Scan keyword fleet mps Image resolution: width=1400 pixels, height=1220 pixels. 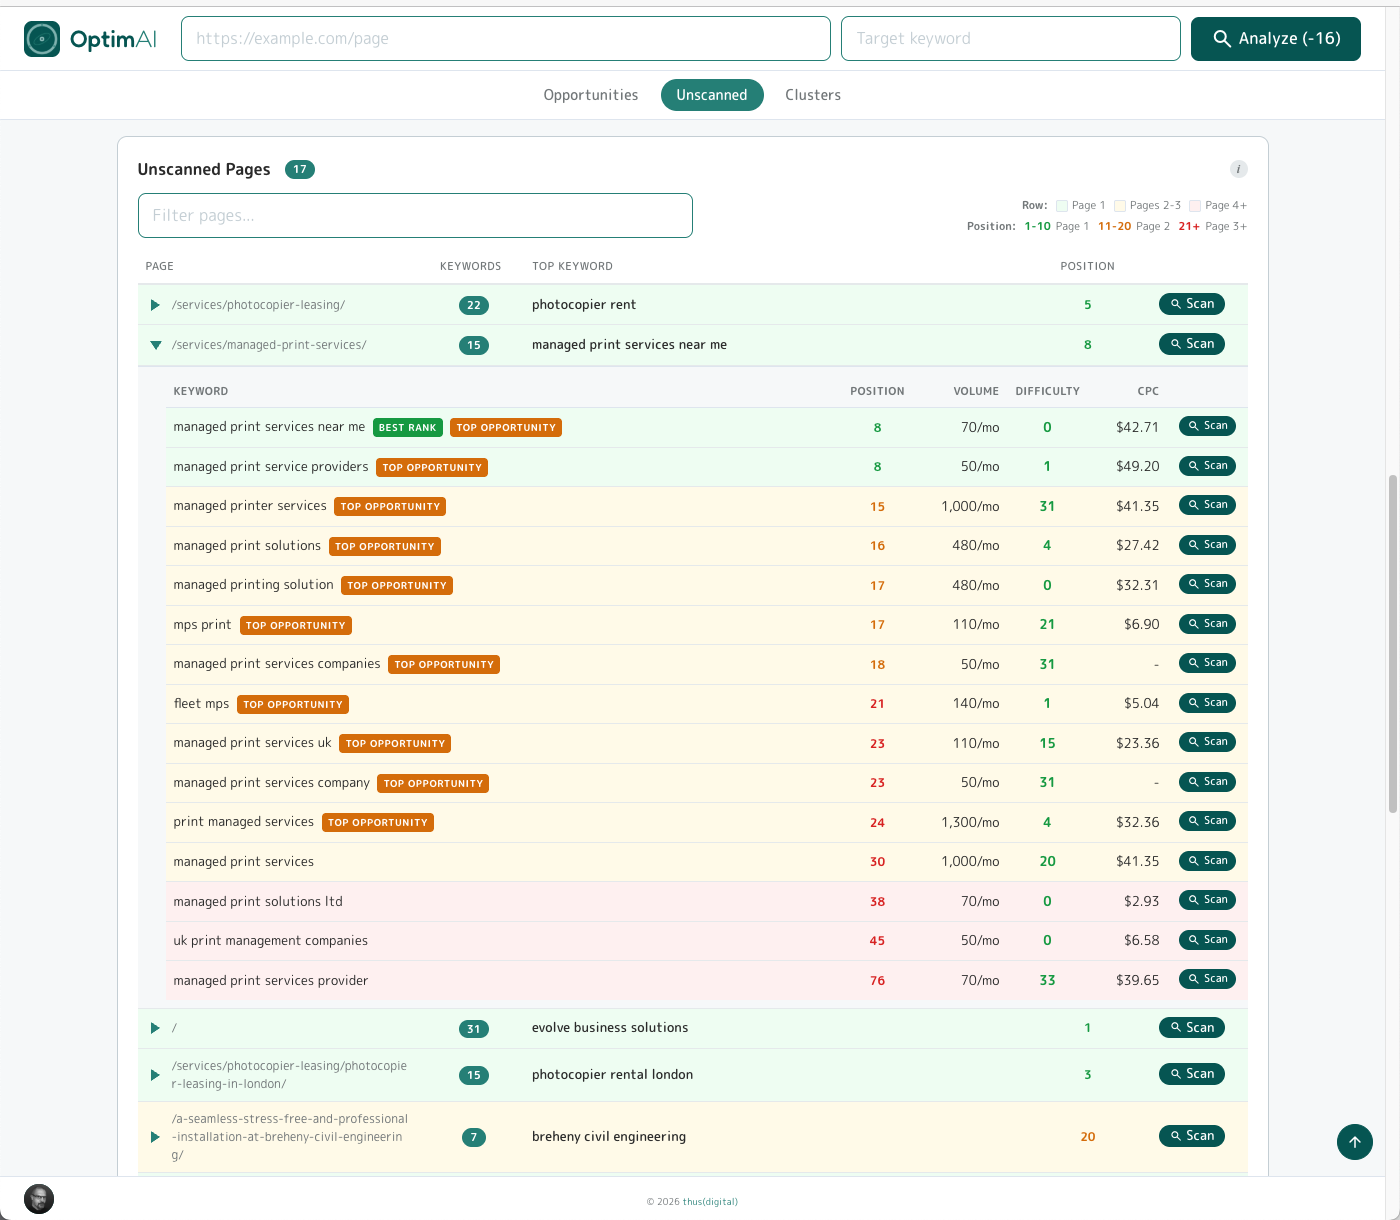1207,703
